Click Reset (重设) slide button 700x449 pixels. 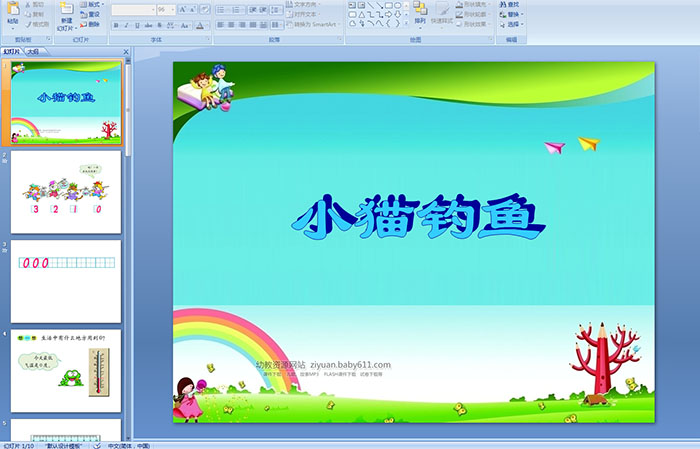90,14
